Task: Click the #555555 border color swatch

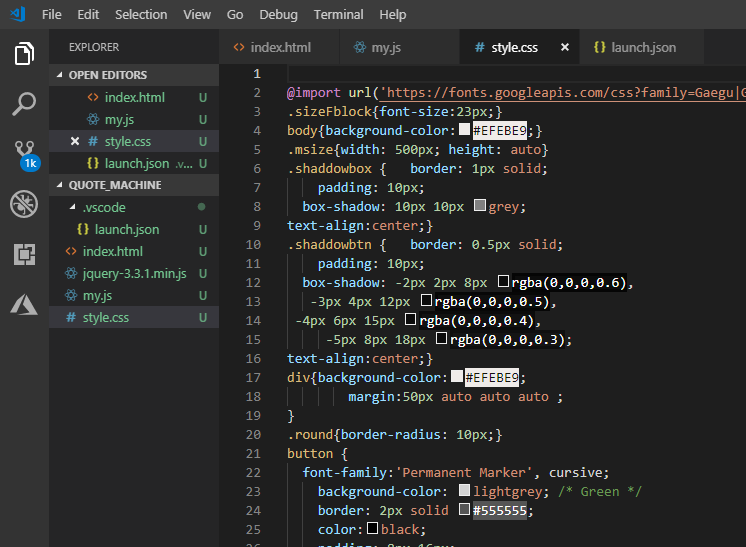Action: point(464,510)
